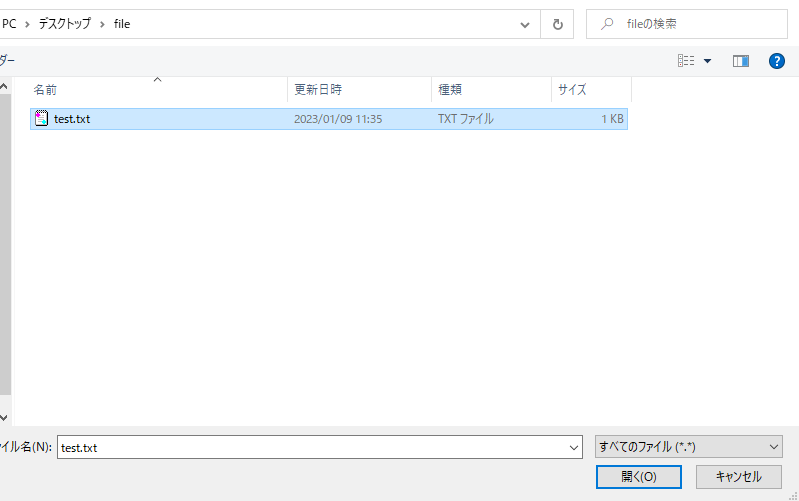Click the refresh icon beside address bar
This screenshot has height=501, width=799.
point(557,24)
